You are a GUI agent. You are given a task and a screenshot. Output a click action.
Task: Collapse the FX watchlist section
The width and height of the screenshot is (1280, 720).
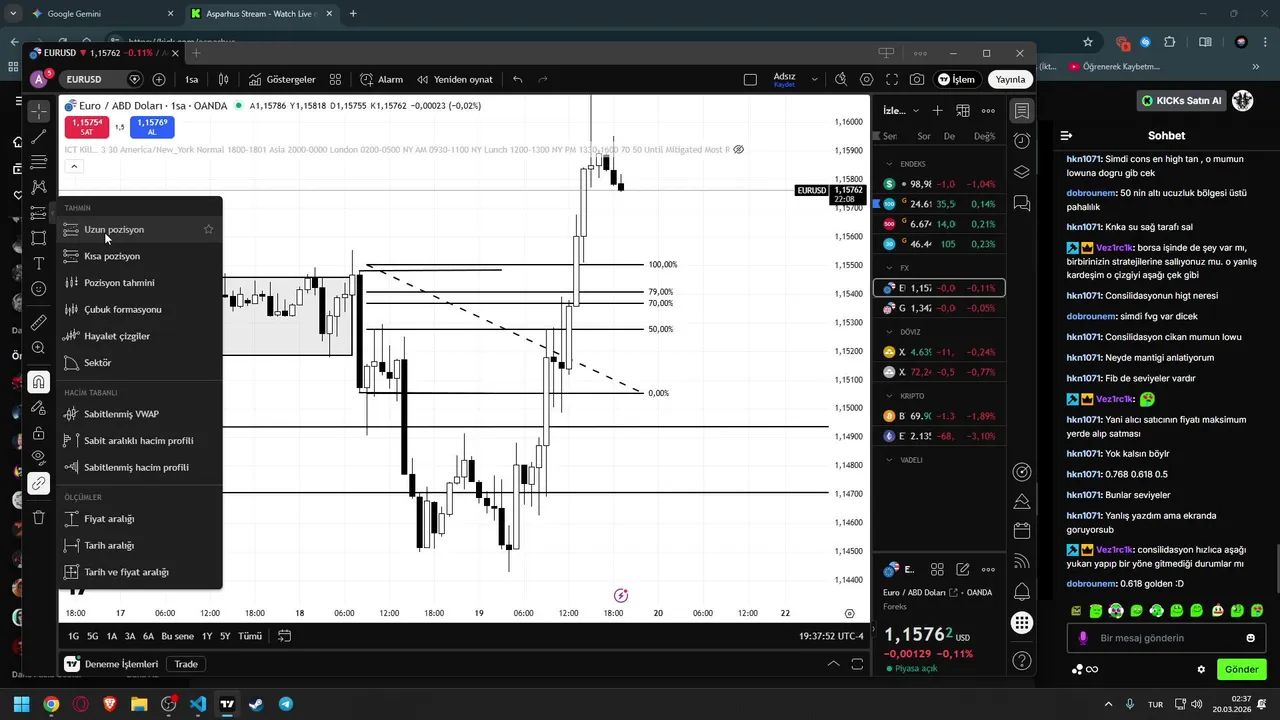(889, 268)
